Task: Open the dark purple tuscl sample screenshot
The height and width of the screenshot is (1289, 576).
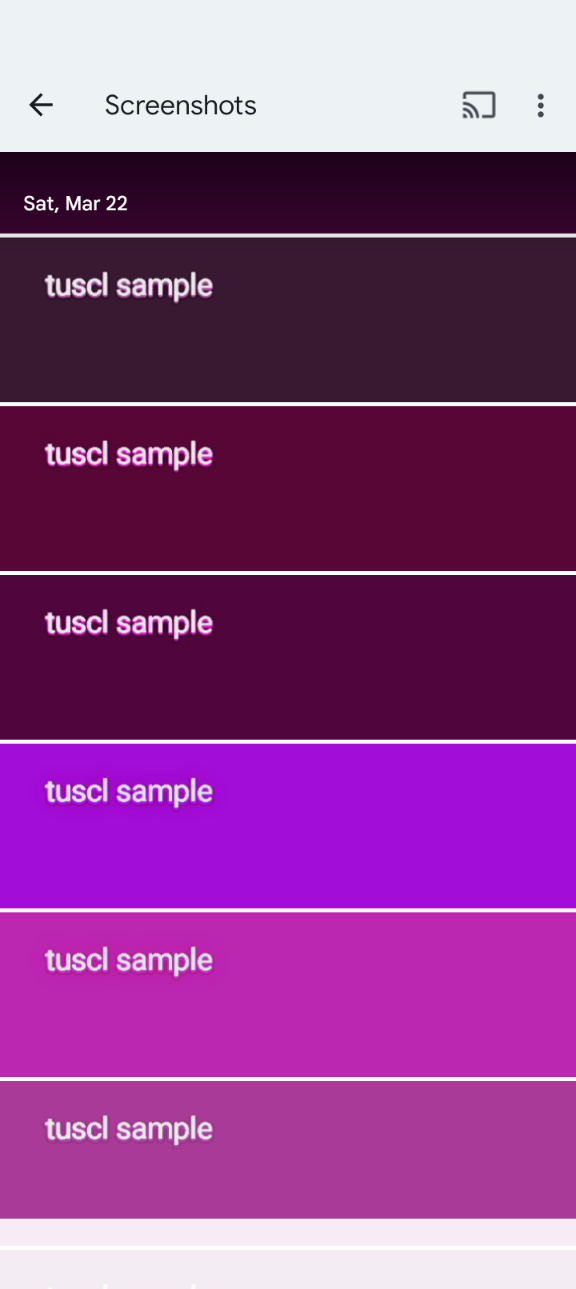Action: tap(288, 657)
